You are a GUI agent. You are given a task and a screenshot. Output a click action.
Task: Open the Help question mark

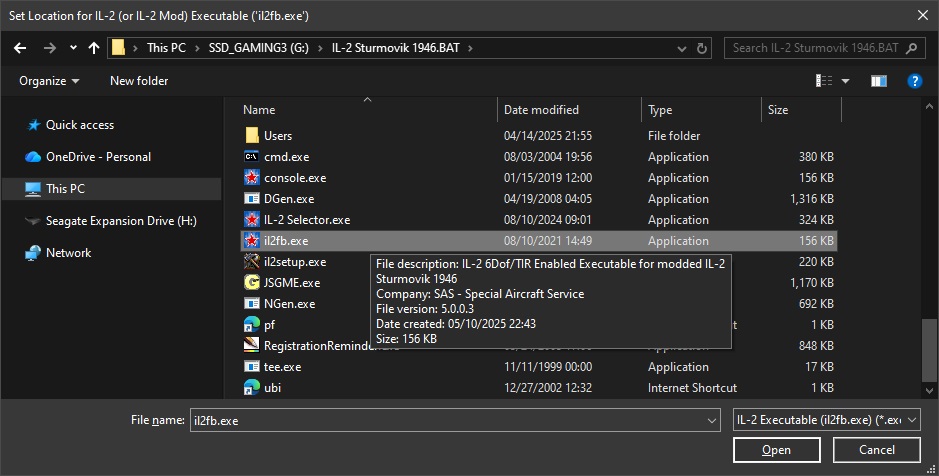pos(914,81)
